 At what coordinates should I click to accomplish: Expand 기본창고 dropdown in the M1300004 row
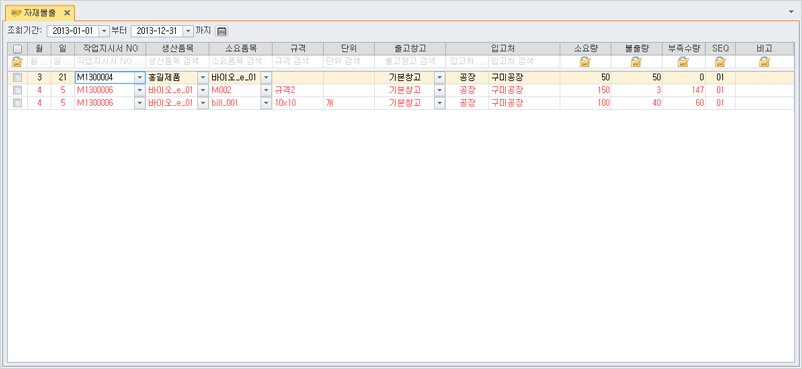pyautogui.click(x=439, y=77)
